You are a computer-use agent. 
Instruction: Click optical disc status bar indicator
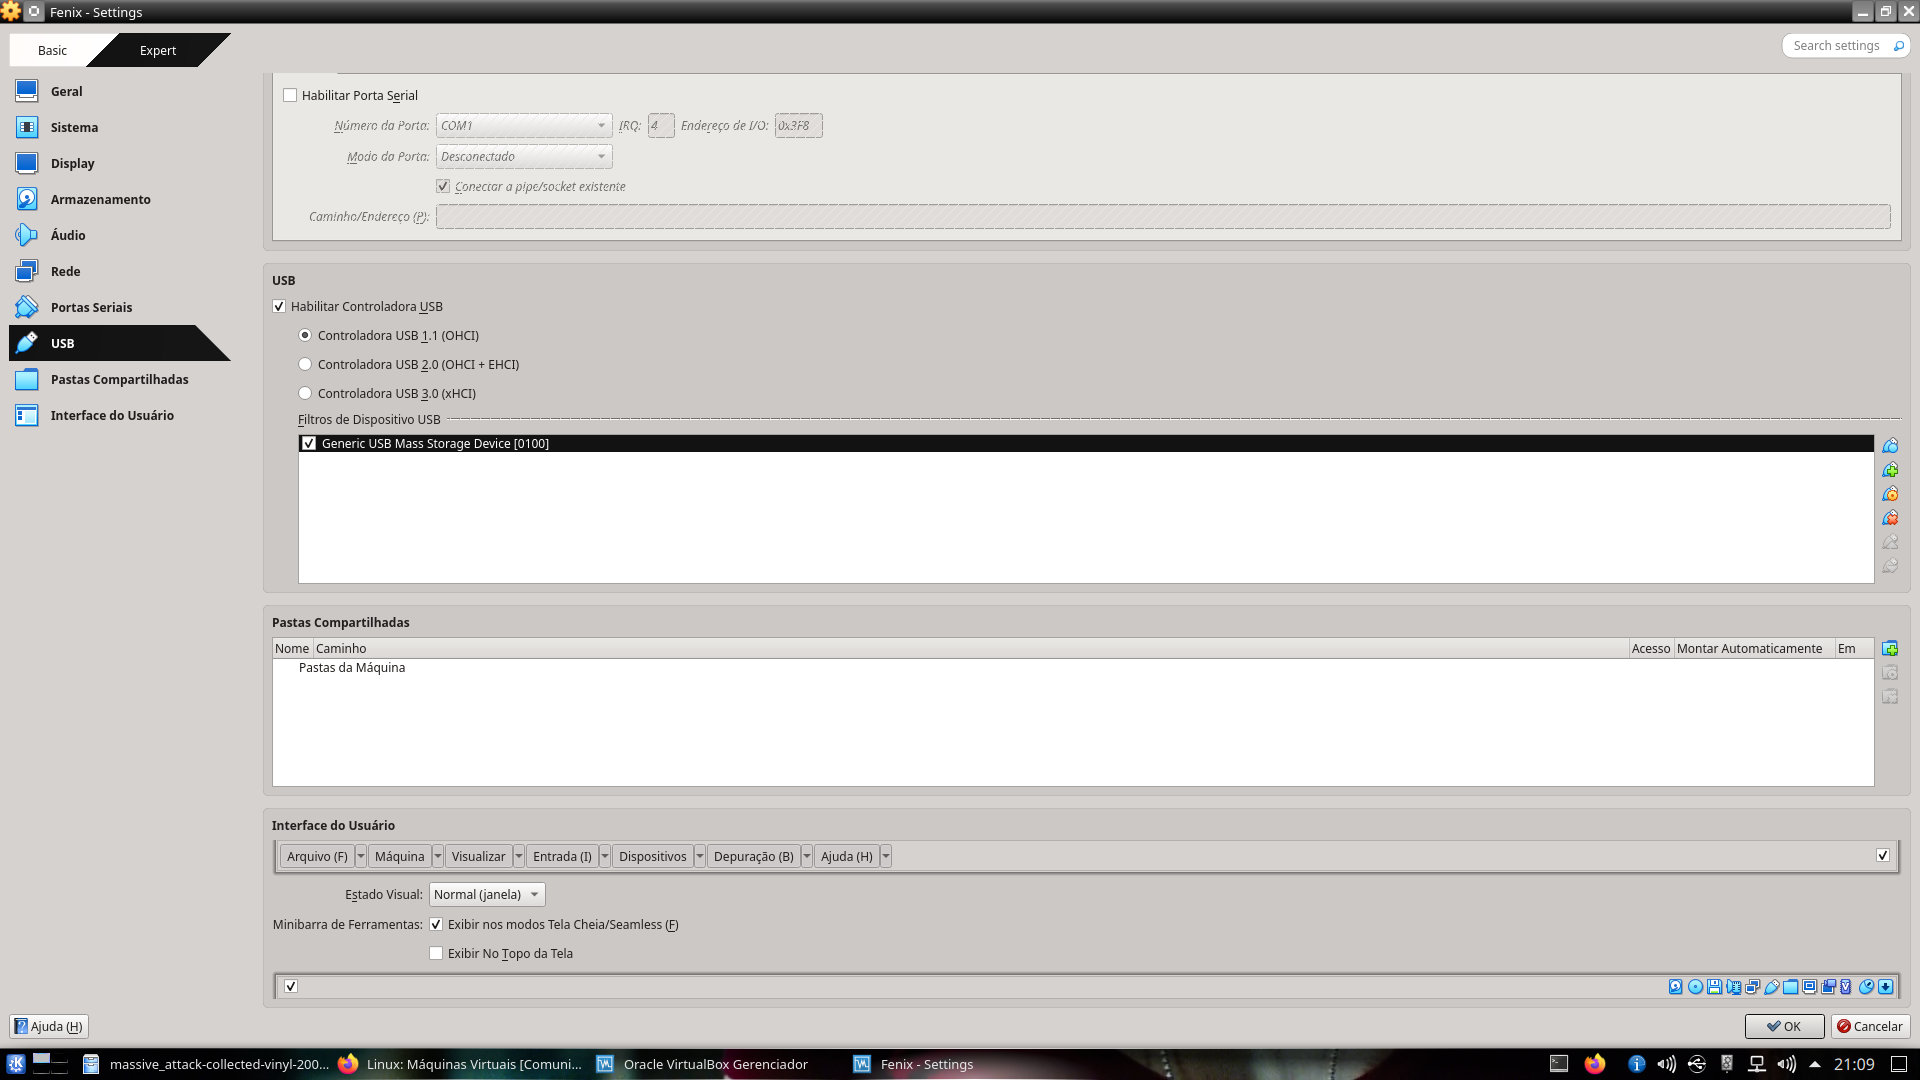pyautogui.click(x=1695, y=987)
